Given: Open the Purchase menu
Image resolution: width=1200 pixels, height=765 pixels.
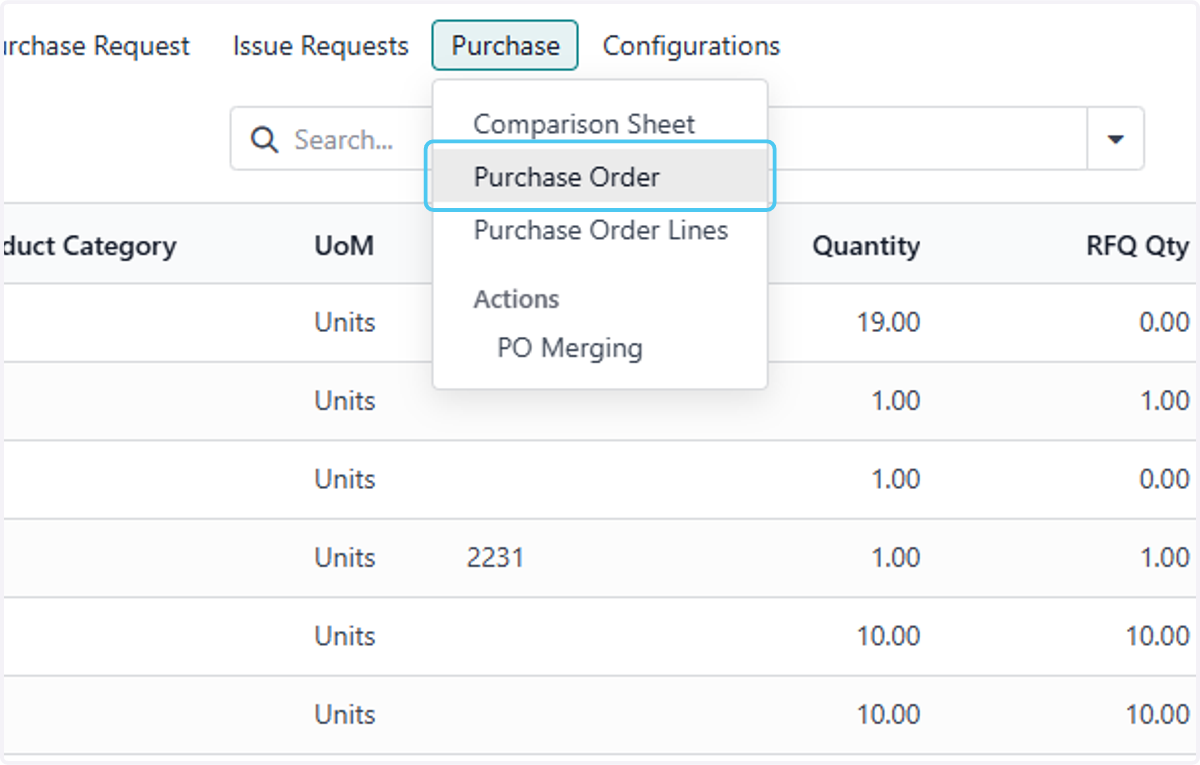Looking at the screenshot, I should (x=505, y=46).
